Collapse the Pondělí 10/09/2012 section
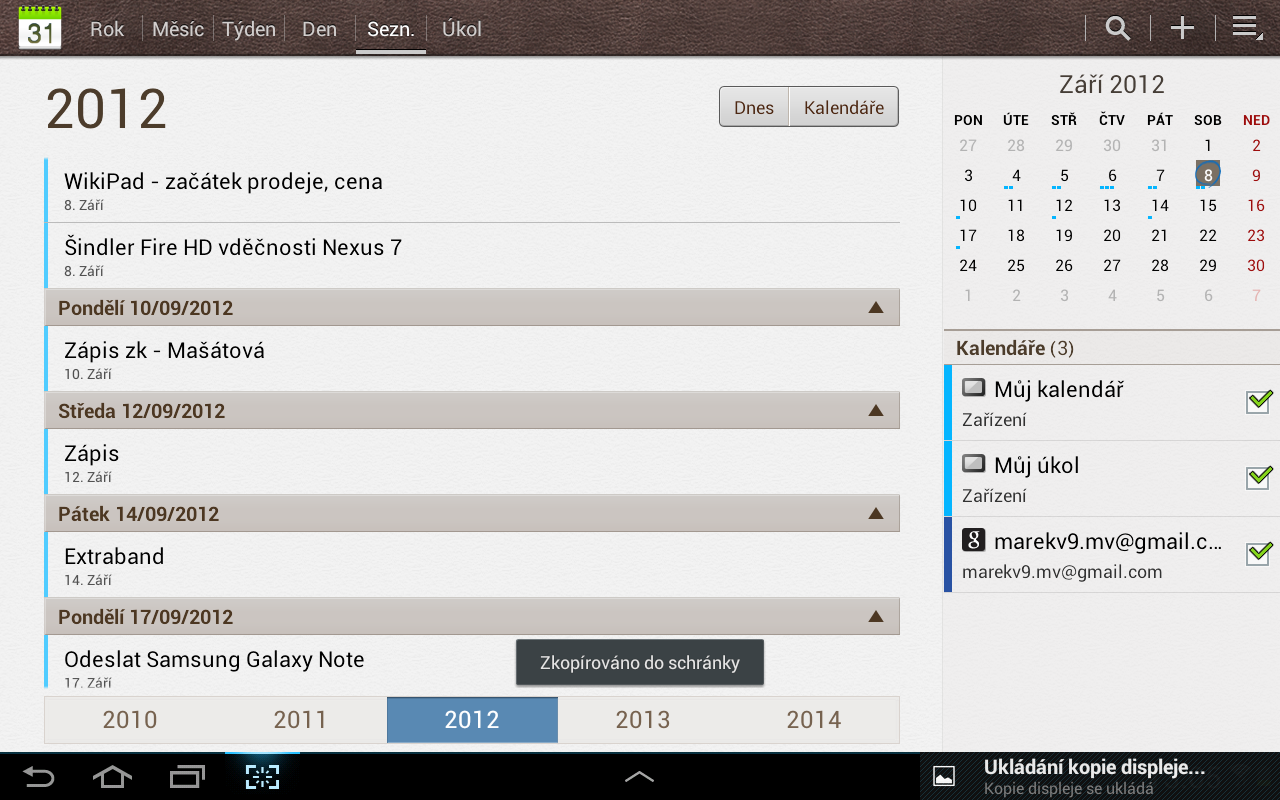1280x800 pixels. (876, 308)
